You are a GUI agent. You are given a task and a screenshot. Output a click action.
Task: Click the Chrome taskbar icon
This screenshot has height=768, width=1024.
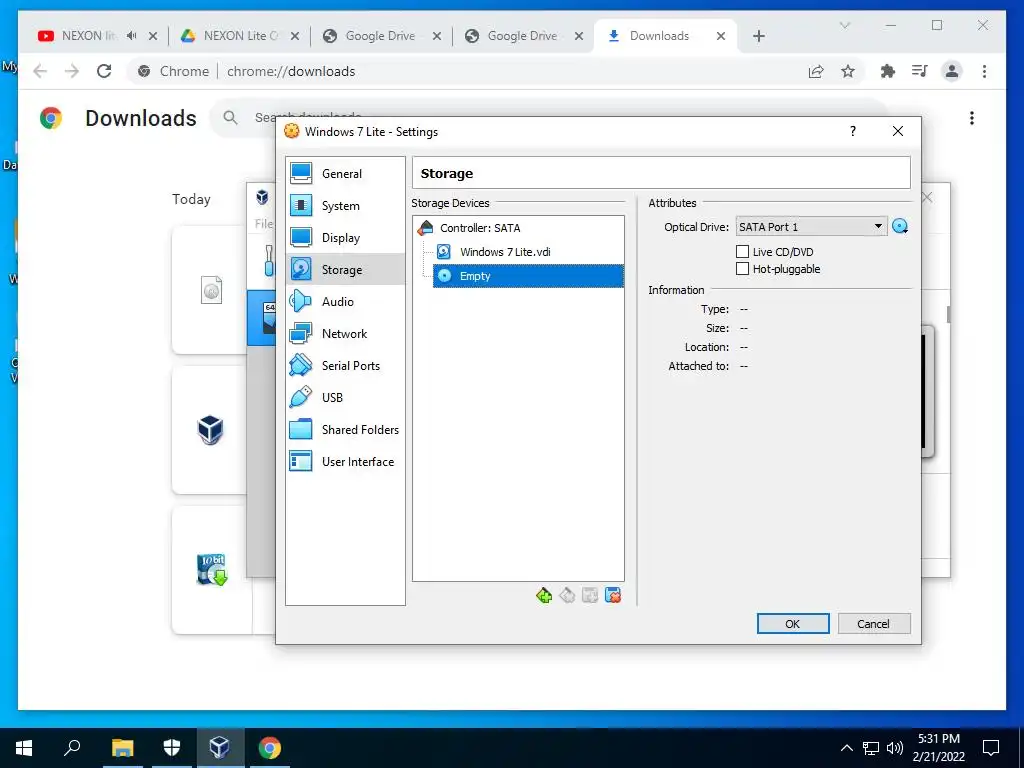pos(269,748)
